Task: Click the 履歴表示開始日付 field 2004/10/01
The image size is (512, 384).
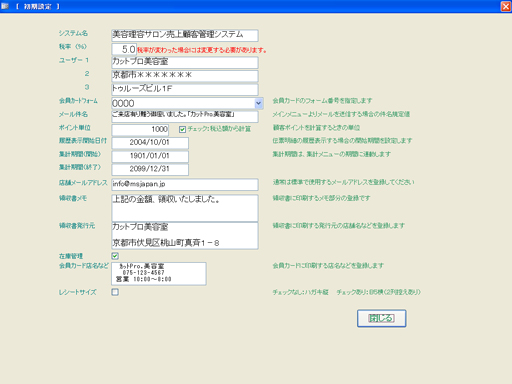Action: 150,143
